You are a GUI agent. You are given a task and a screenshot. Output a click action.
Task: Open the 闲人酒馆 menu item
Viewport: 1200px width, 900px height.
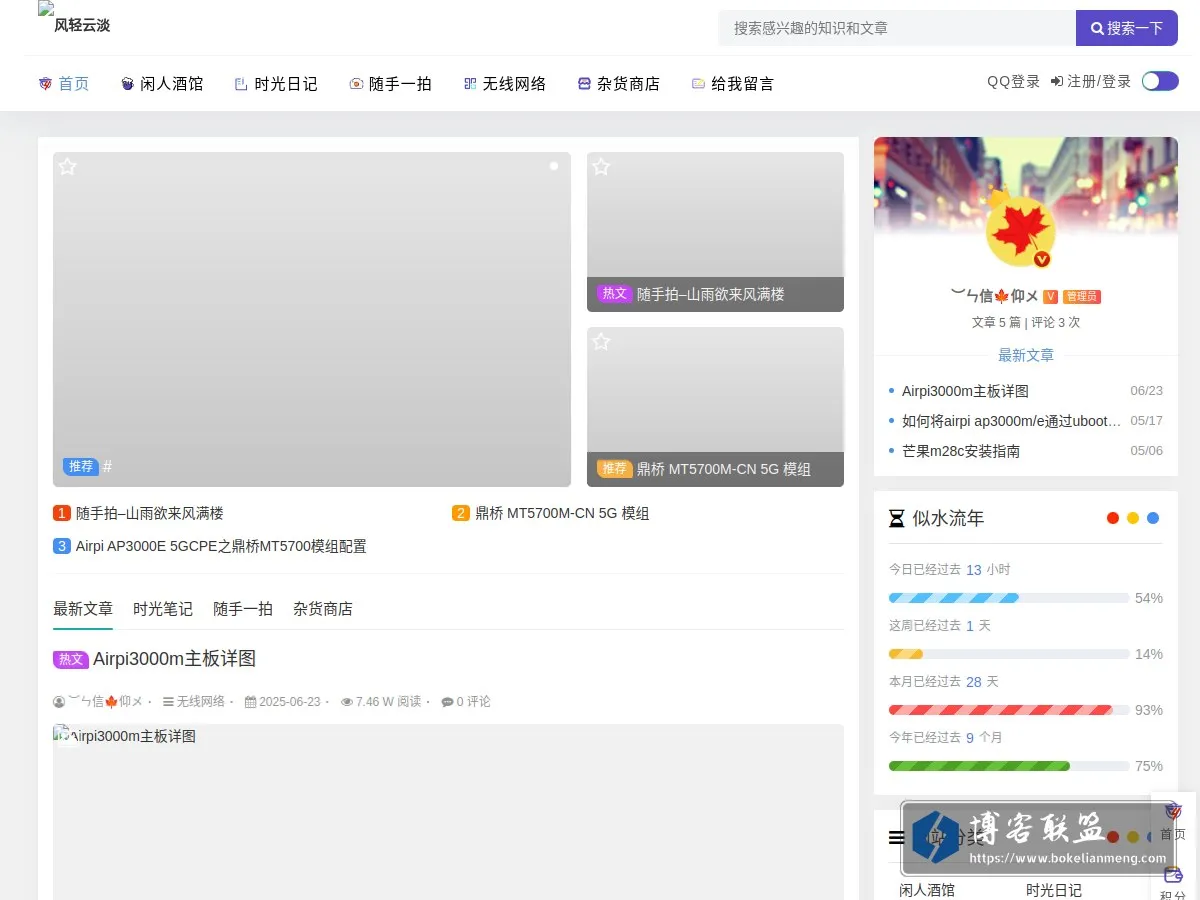[x=162, y=84]
